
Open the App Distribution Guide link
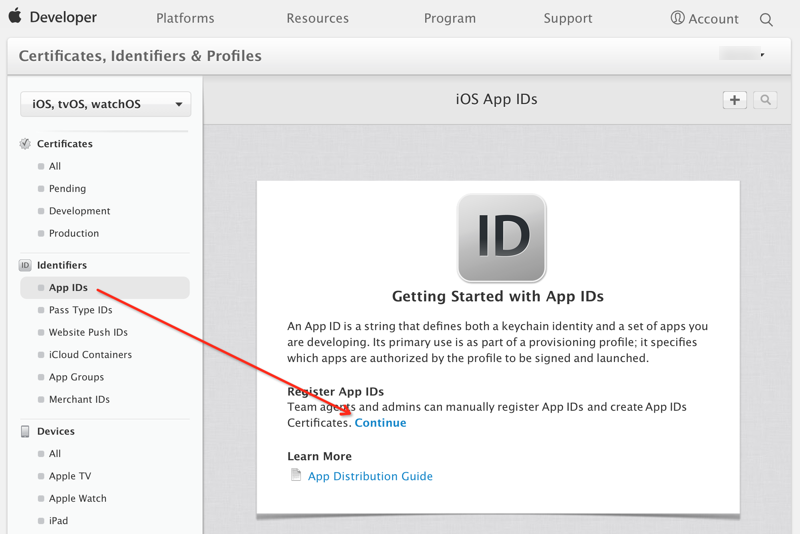click(370, 476)
